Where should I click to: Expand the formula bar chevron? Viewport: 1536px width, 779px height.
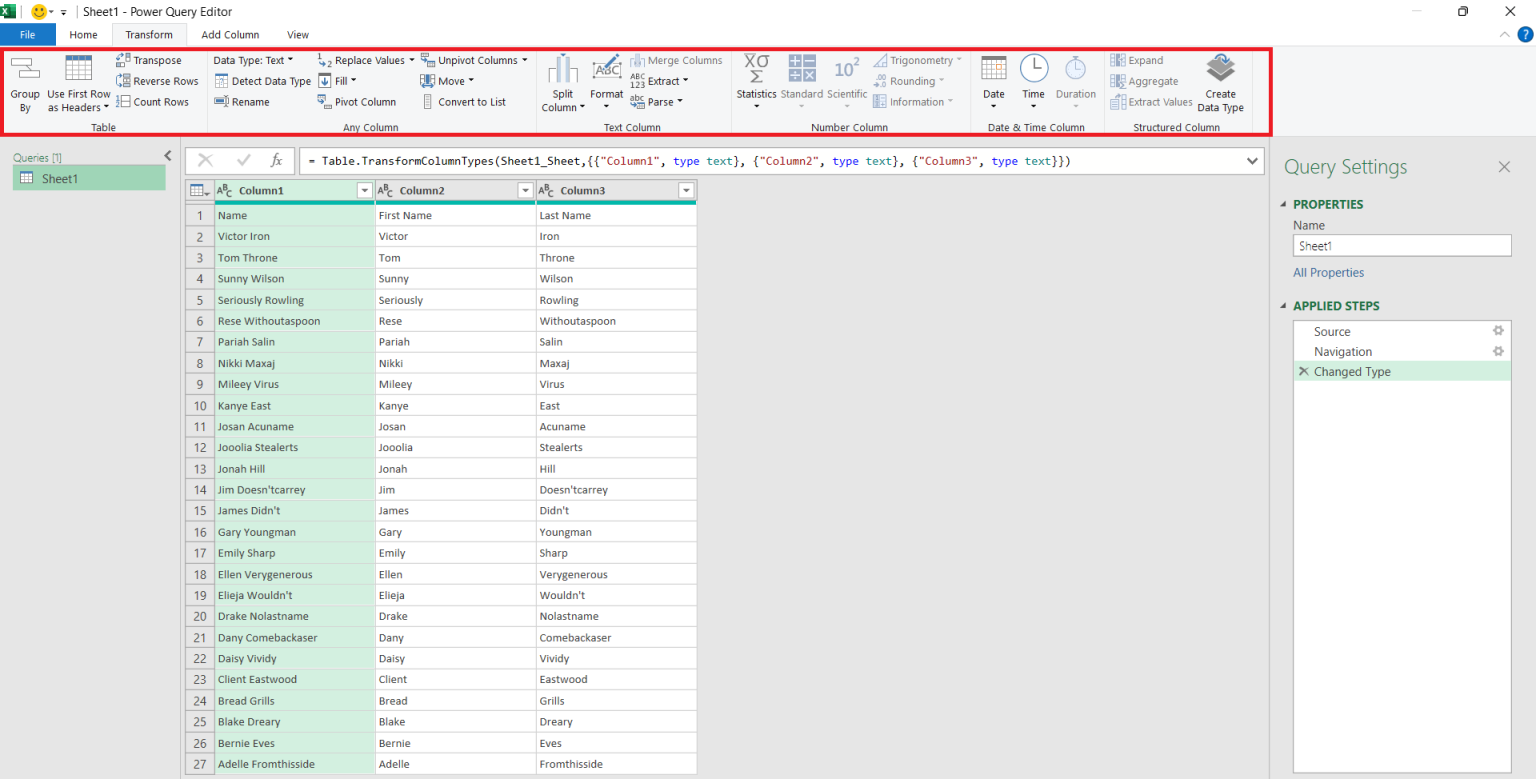(1252, 161)
